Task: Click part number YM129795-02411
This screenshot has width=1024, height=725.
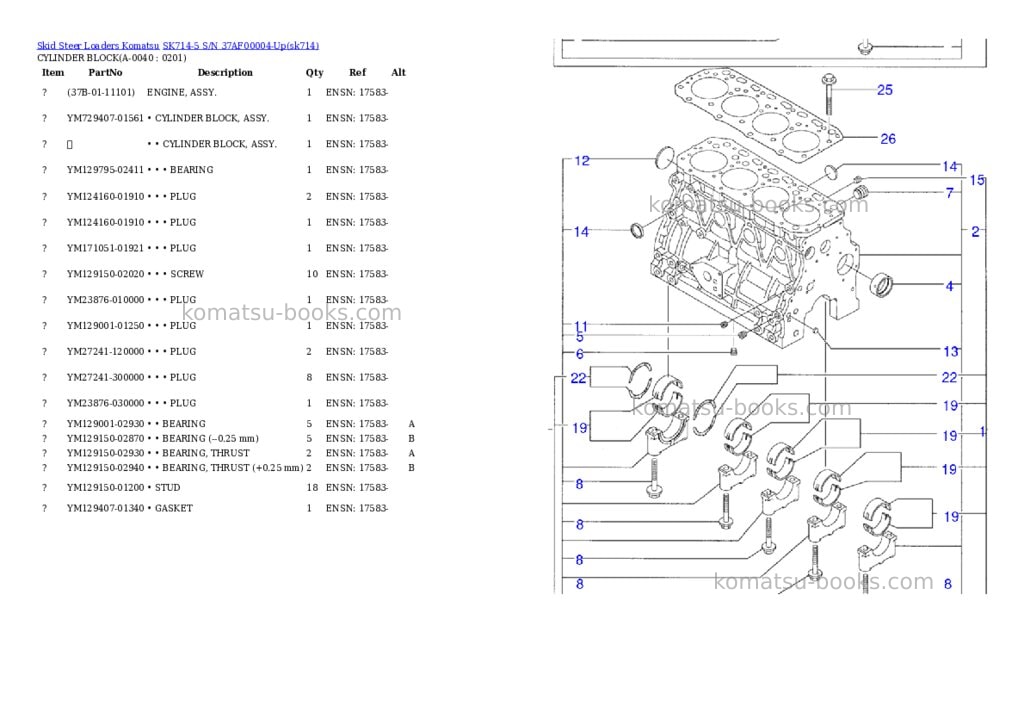Action: pos(105,170)
